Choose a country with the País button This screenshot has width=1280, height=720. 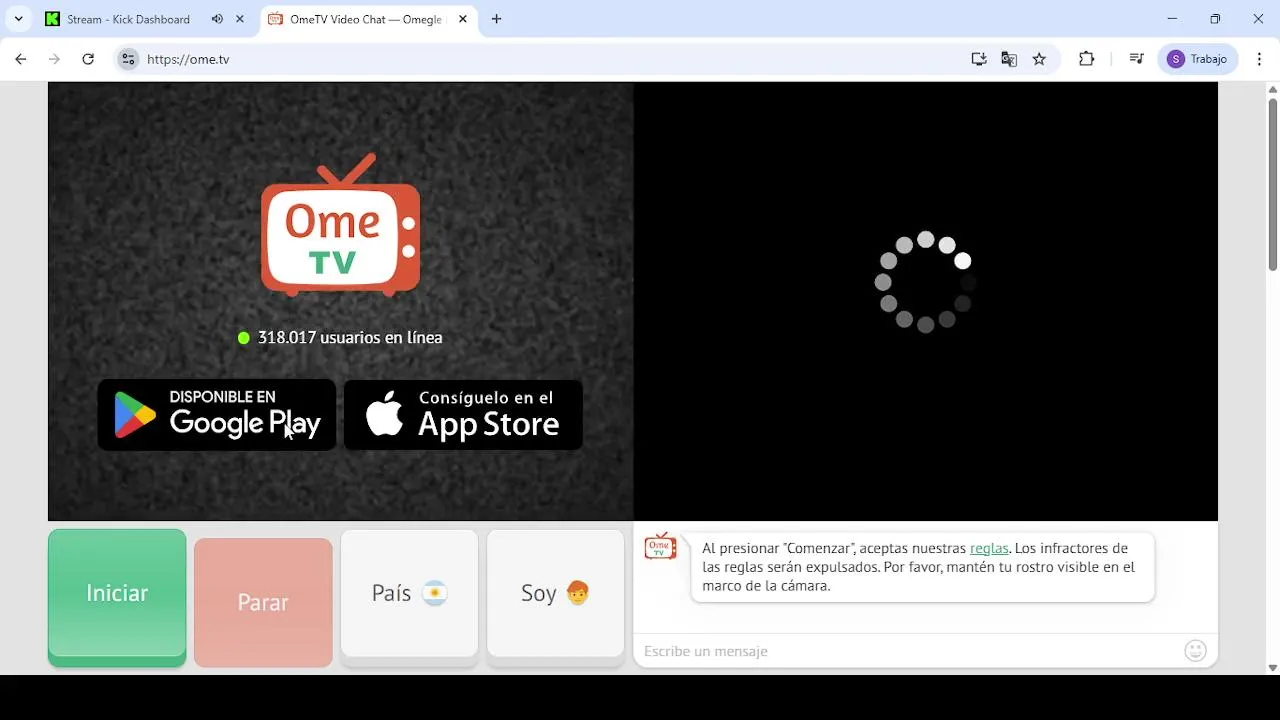point(409,597)
